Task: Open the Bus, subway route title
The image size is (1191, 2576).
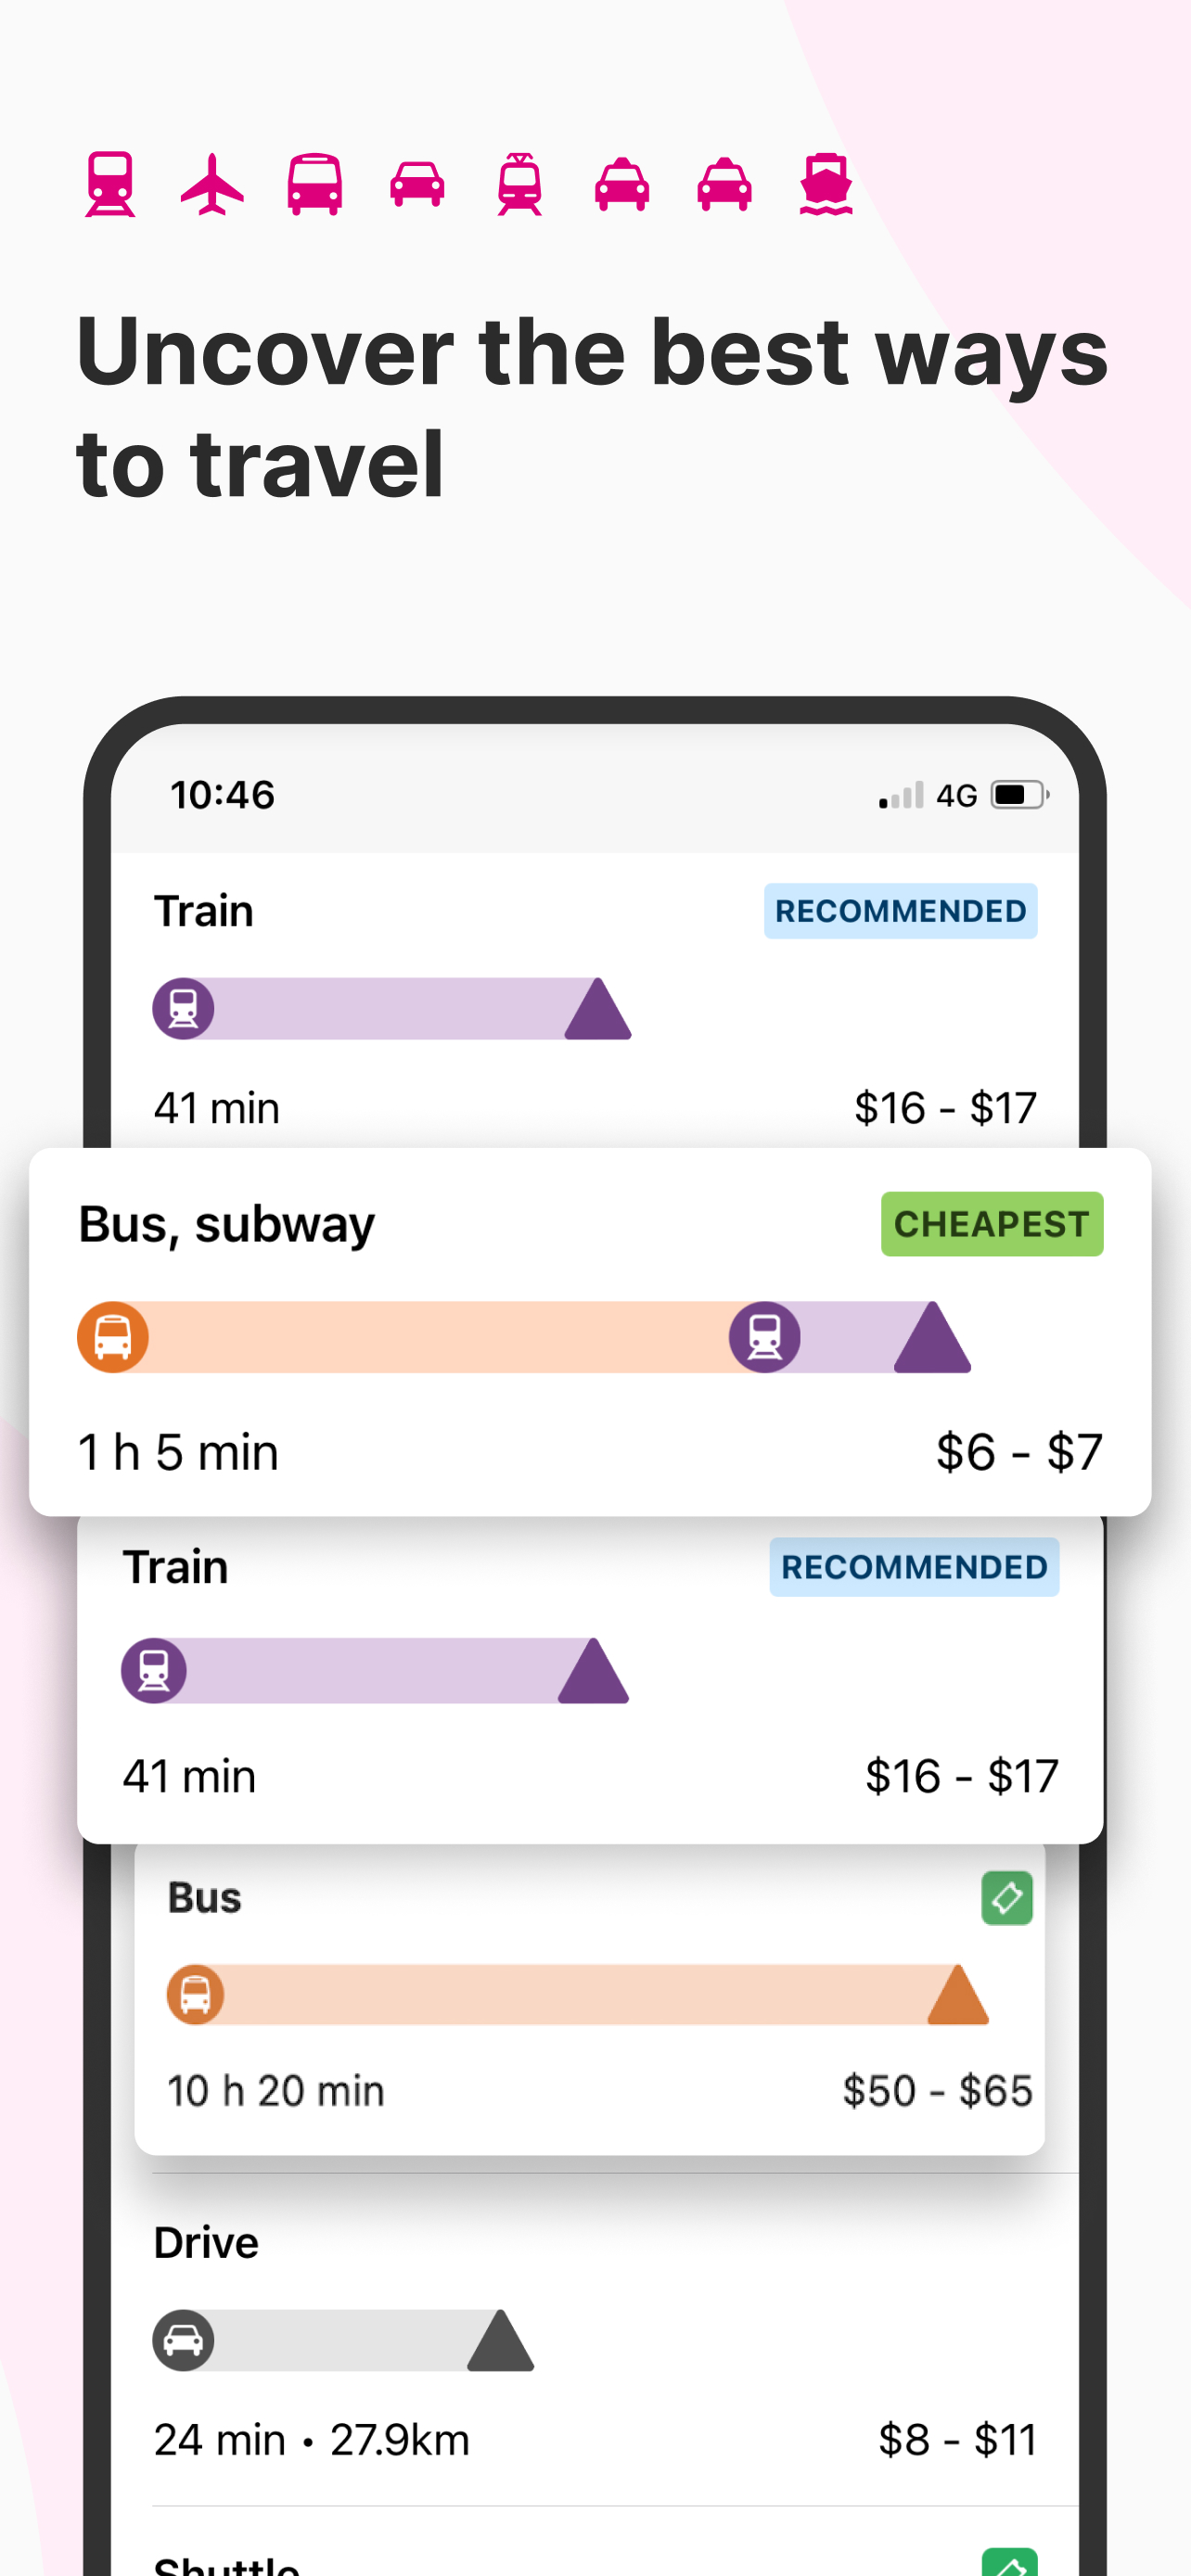Action: click(x=227, y=1224)
